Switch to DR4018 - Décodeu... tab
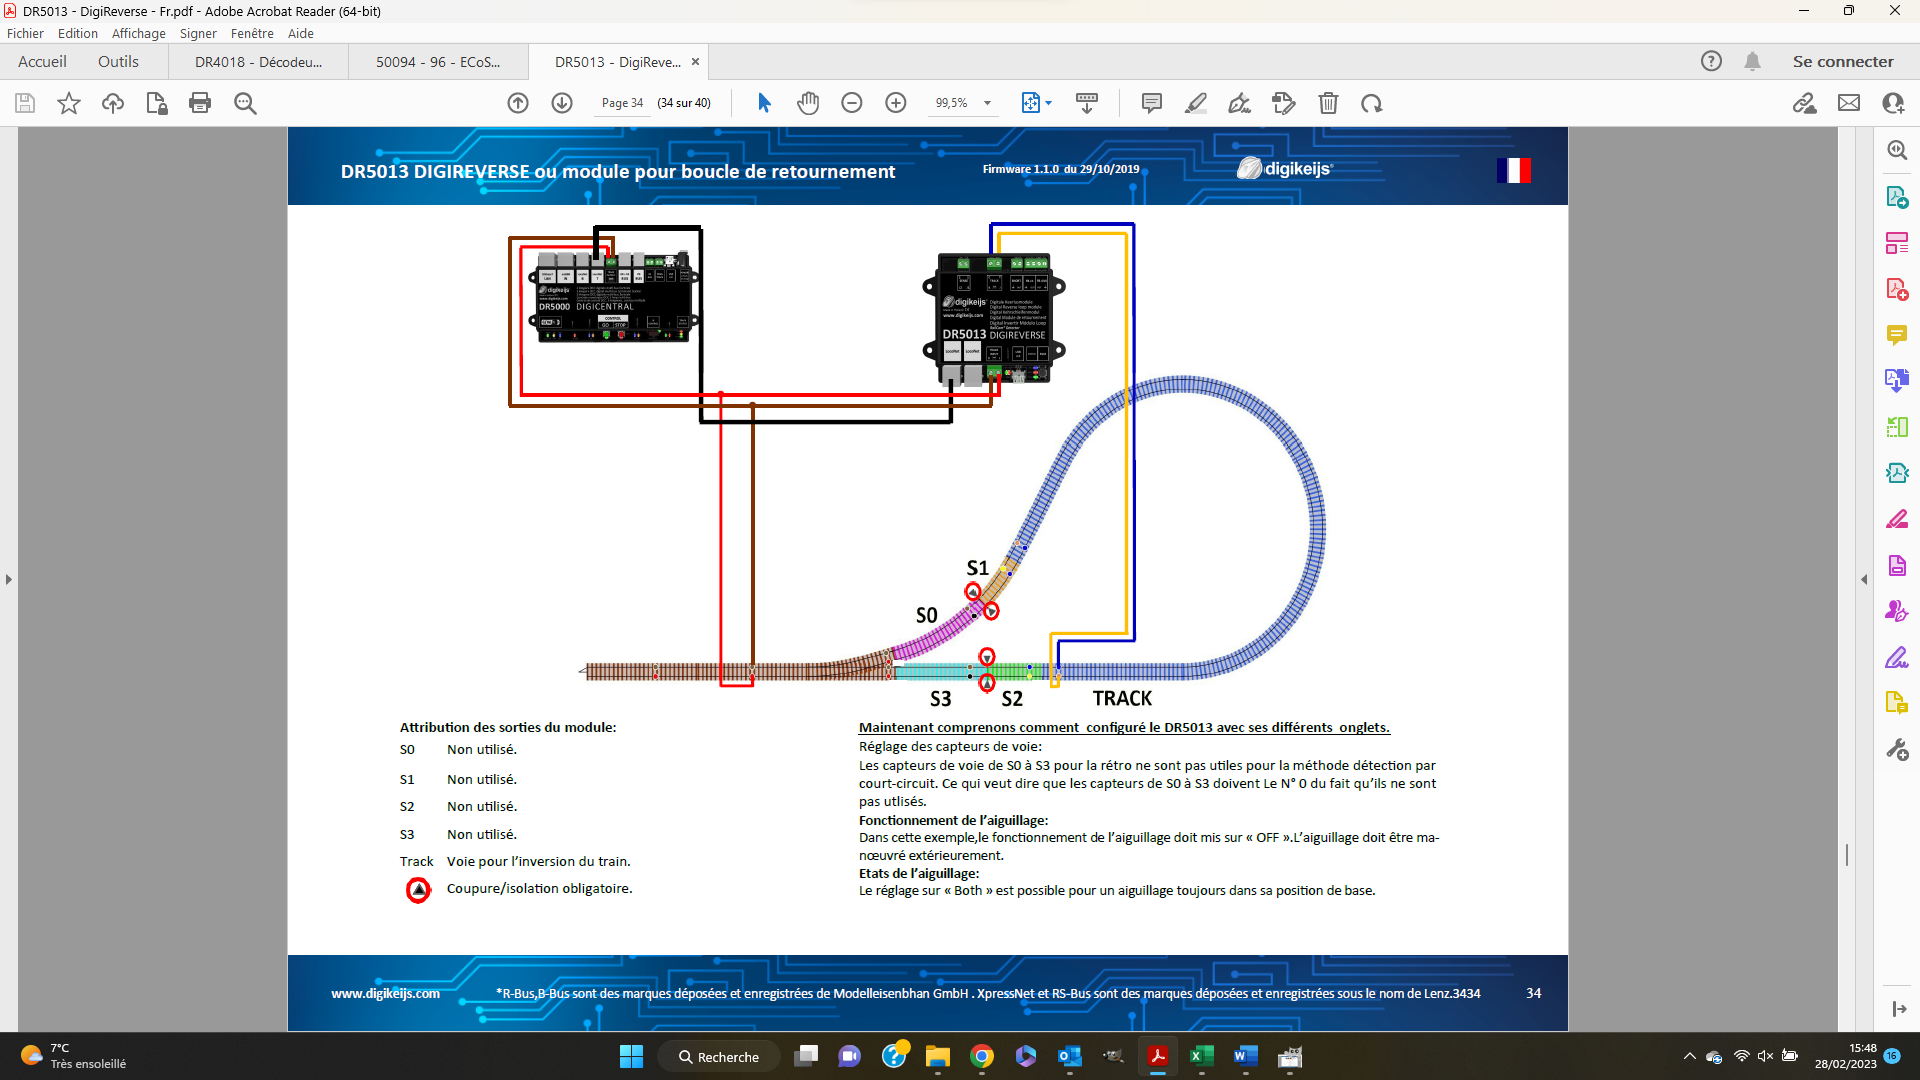This screenshot has height=1080, width=1920. click(258, 62)
